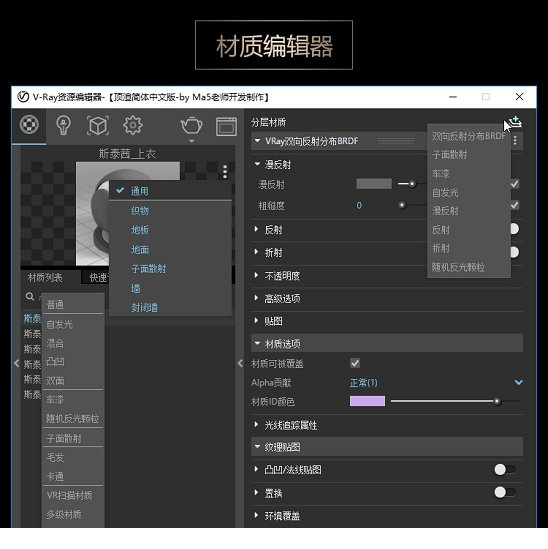Choose 车漆 in material type menu
548x549 pixels.
coord(55,399)
